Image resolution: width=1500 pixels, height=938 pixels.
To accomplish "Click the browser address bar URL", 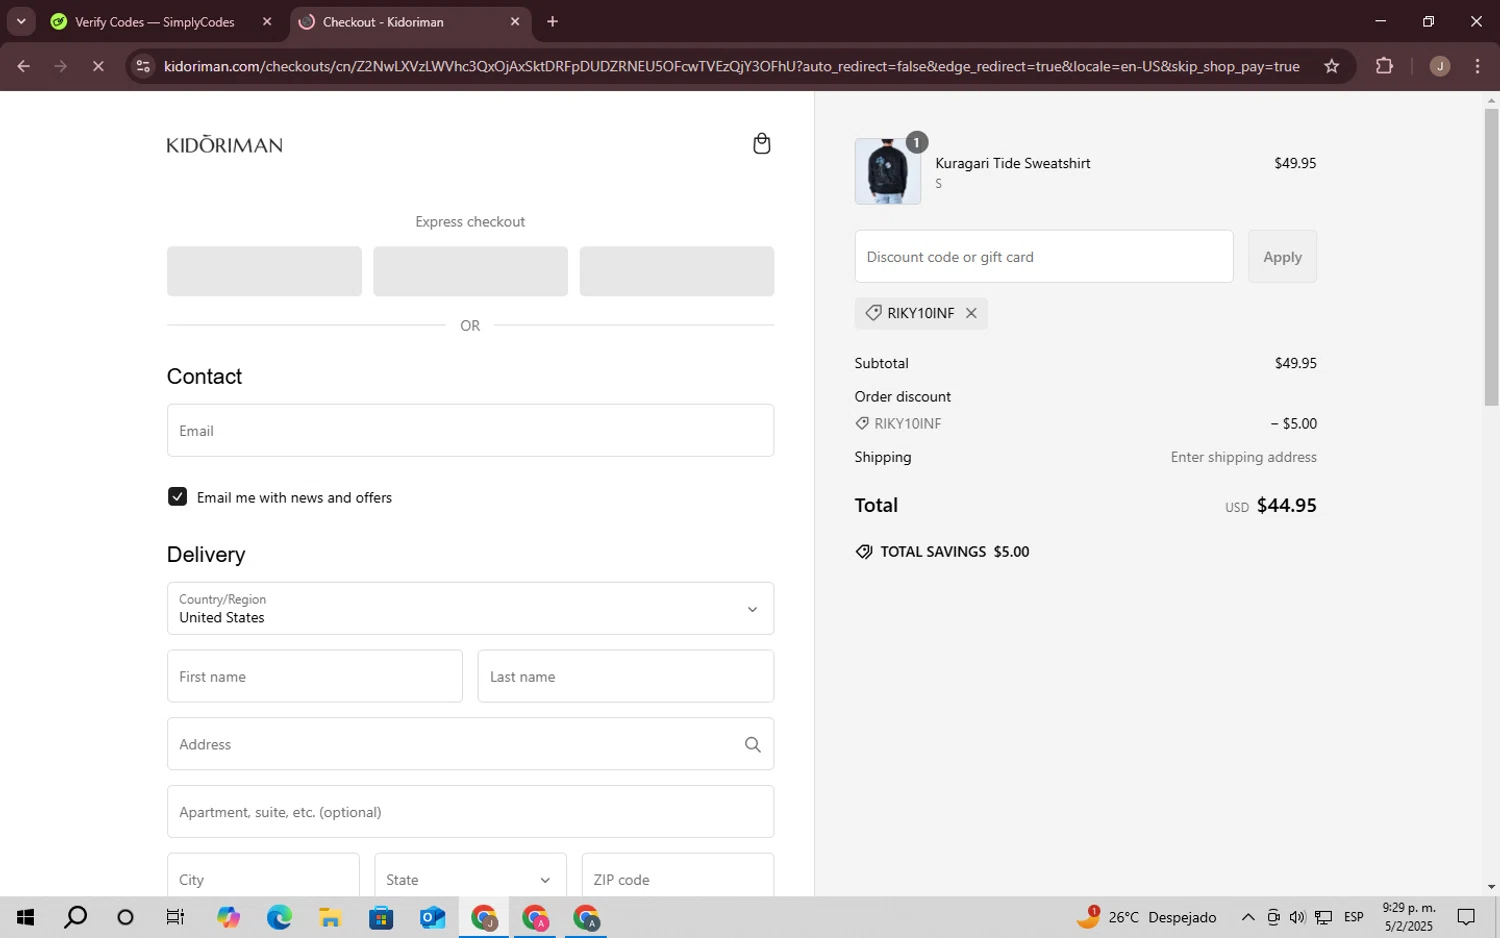I will click(731, 66).
